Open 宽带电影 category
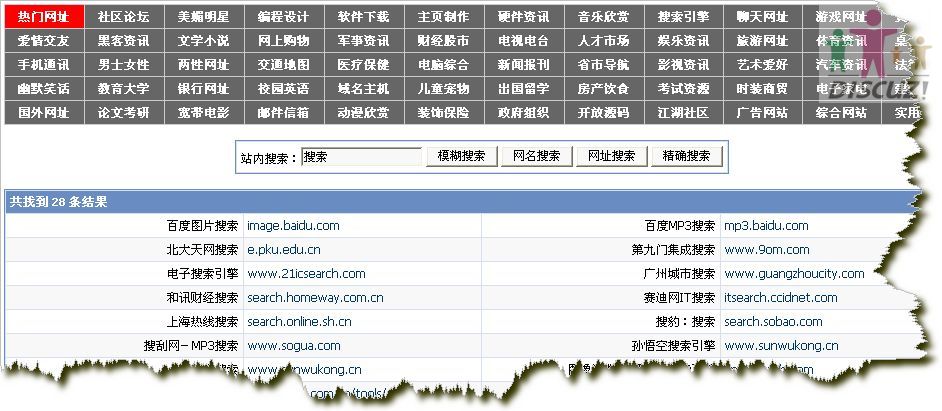Viewport: 942px width, 411px height. point(204,112)
